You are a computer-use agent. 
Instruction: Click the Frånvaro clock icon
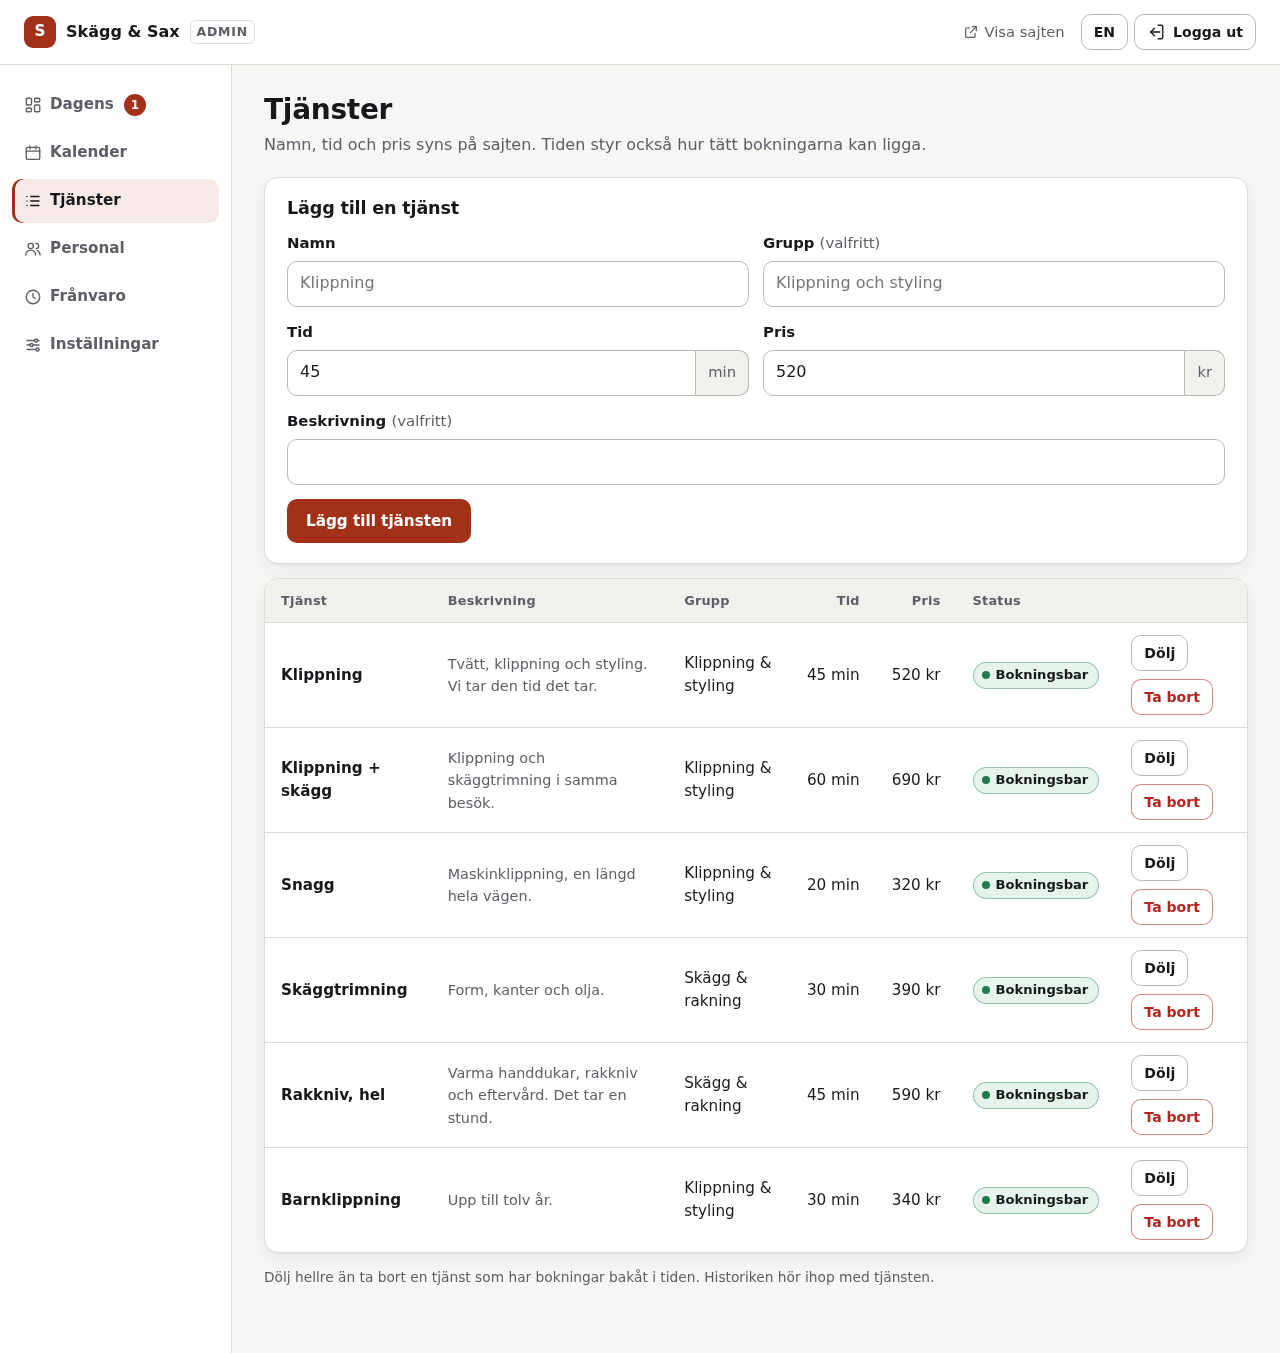[x=33, y=297]
